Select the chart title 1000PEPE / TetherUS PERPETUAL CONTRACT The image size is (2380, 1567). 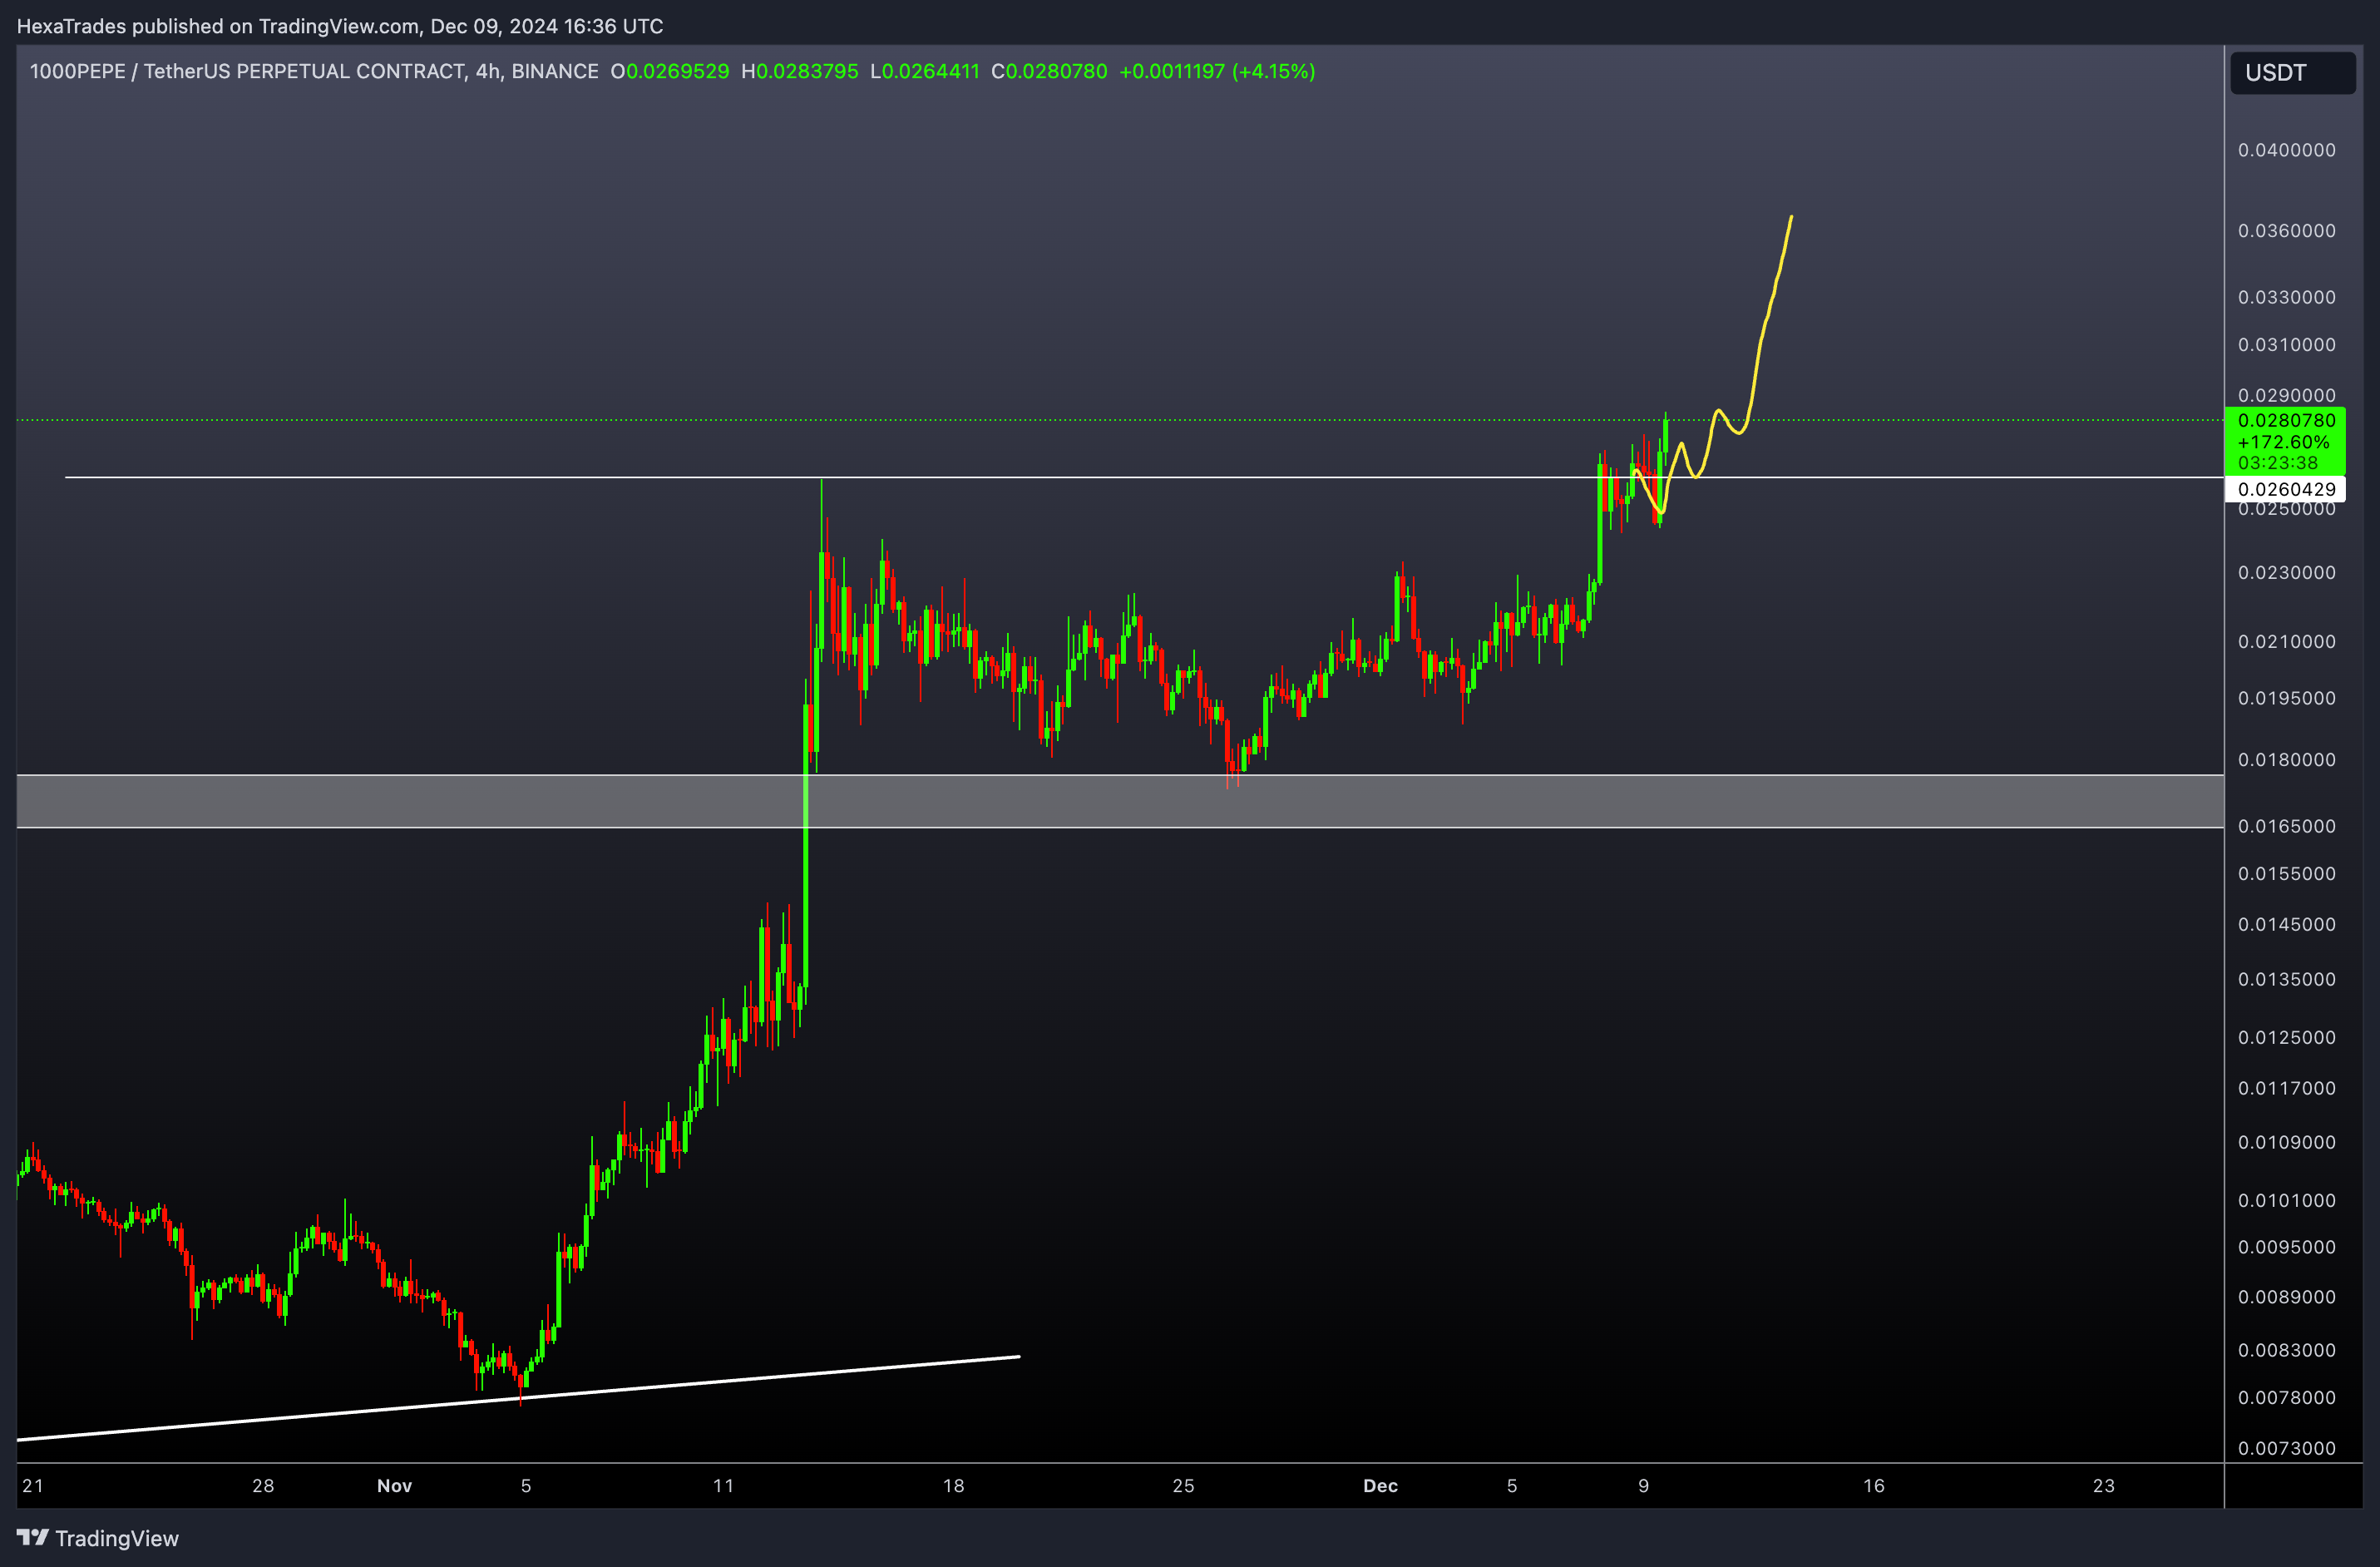click(x=247, y=71)
